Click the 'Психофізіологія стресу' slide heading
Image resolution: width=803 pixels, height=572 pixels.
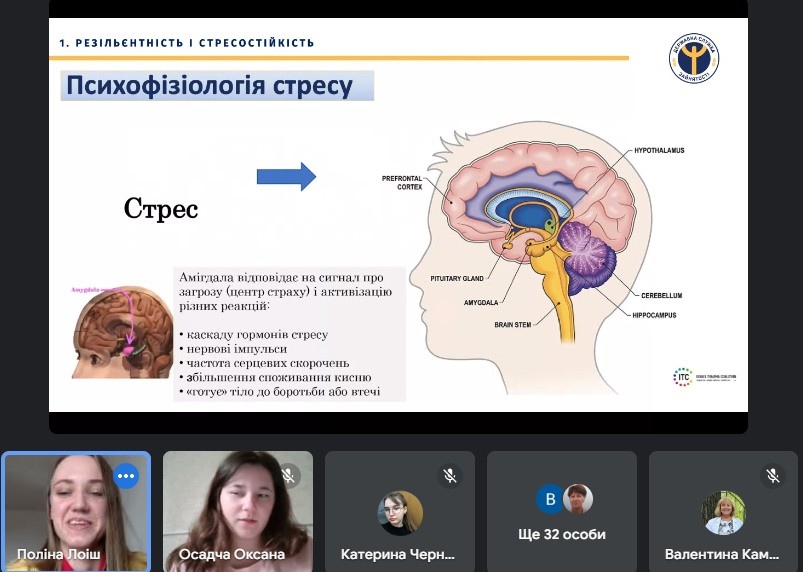(x=209, y=86)
